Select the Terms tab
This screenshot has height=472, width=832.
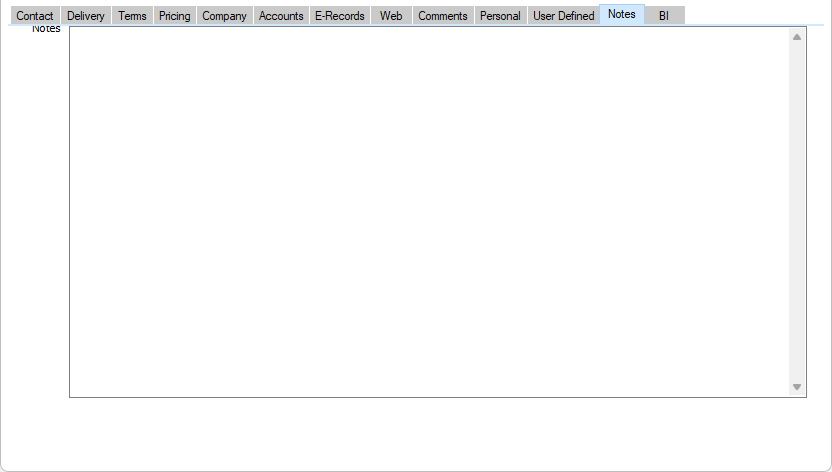pyautogui.click(x=132, y=15)
